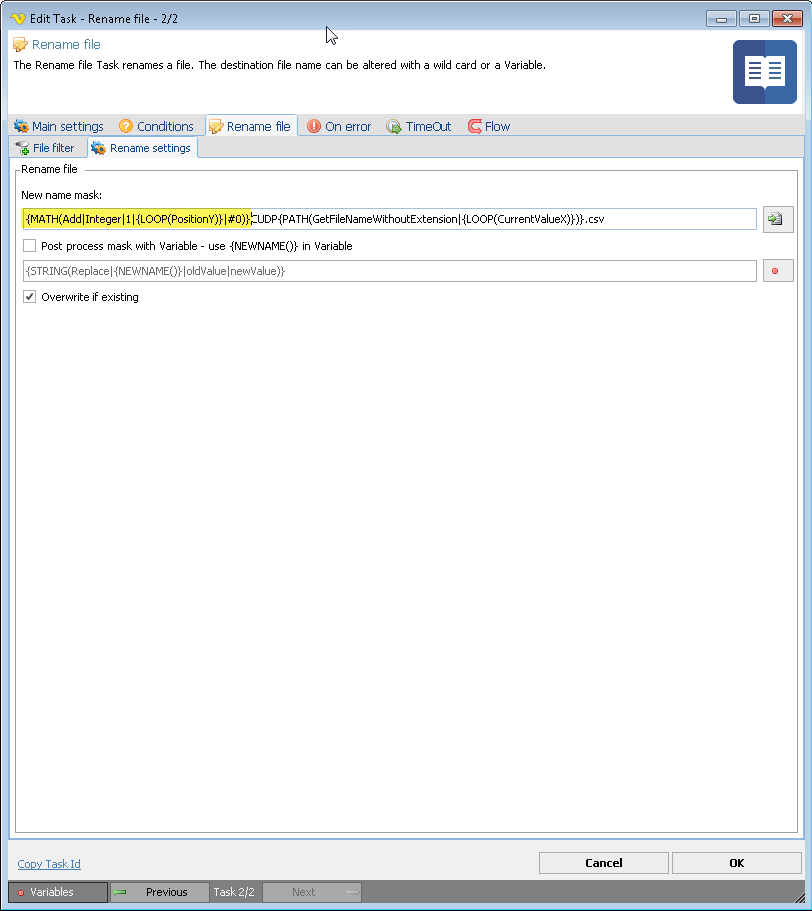Open the Main settings tab
This screenshot has width=812, height=911.
click(x=59, y=127)
